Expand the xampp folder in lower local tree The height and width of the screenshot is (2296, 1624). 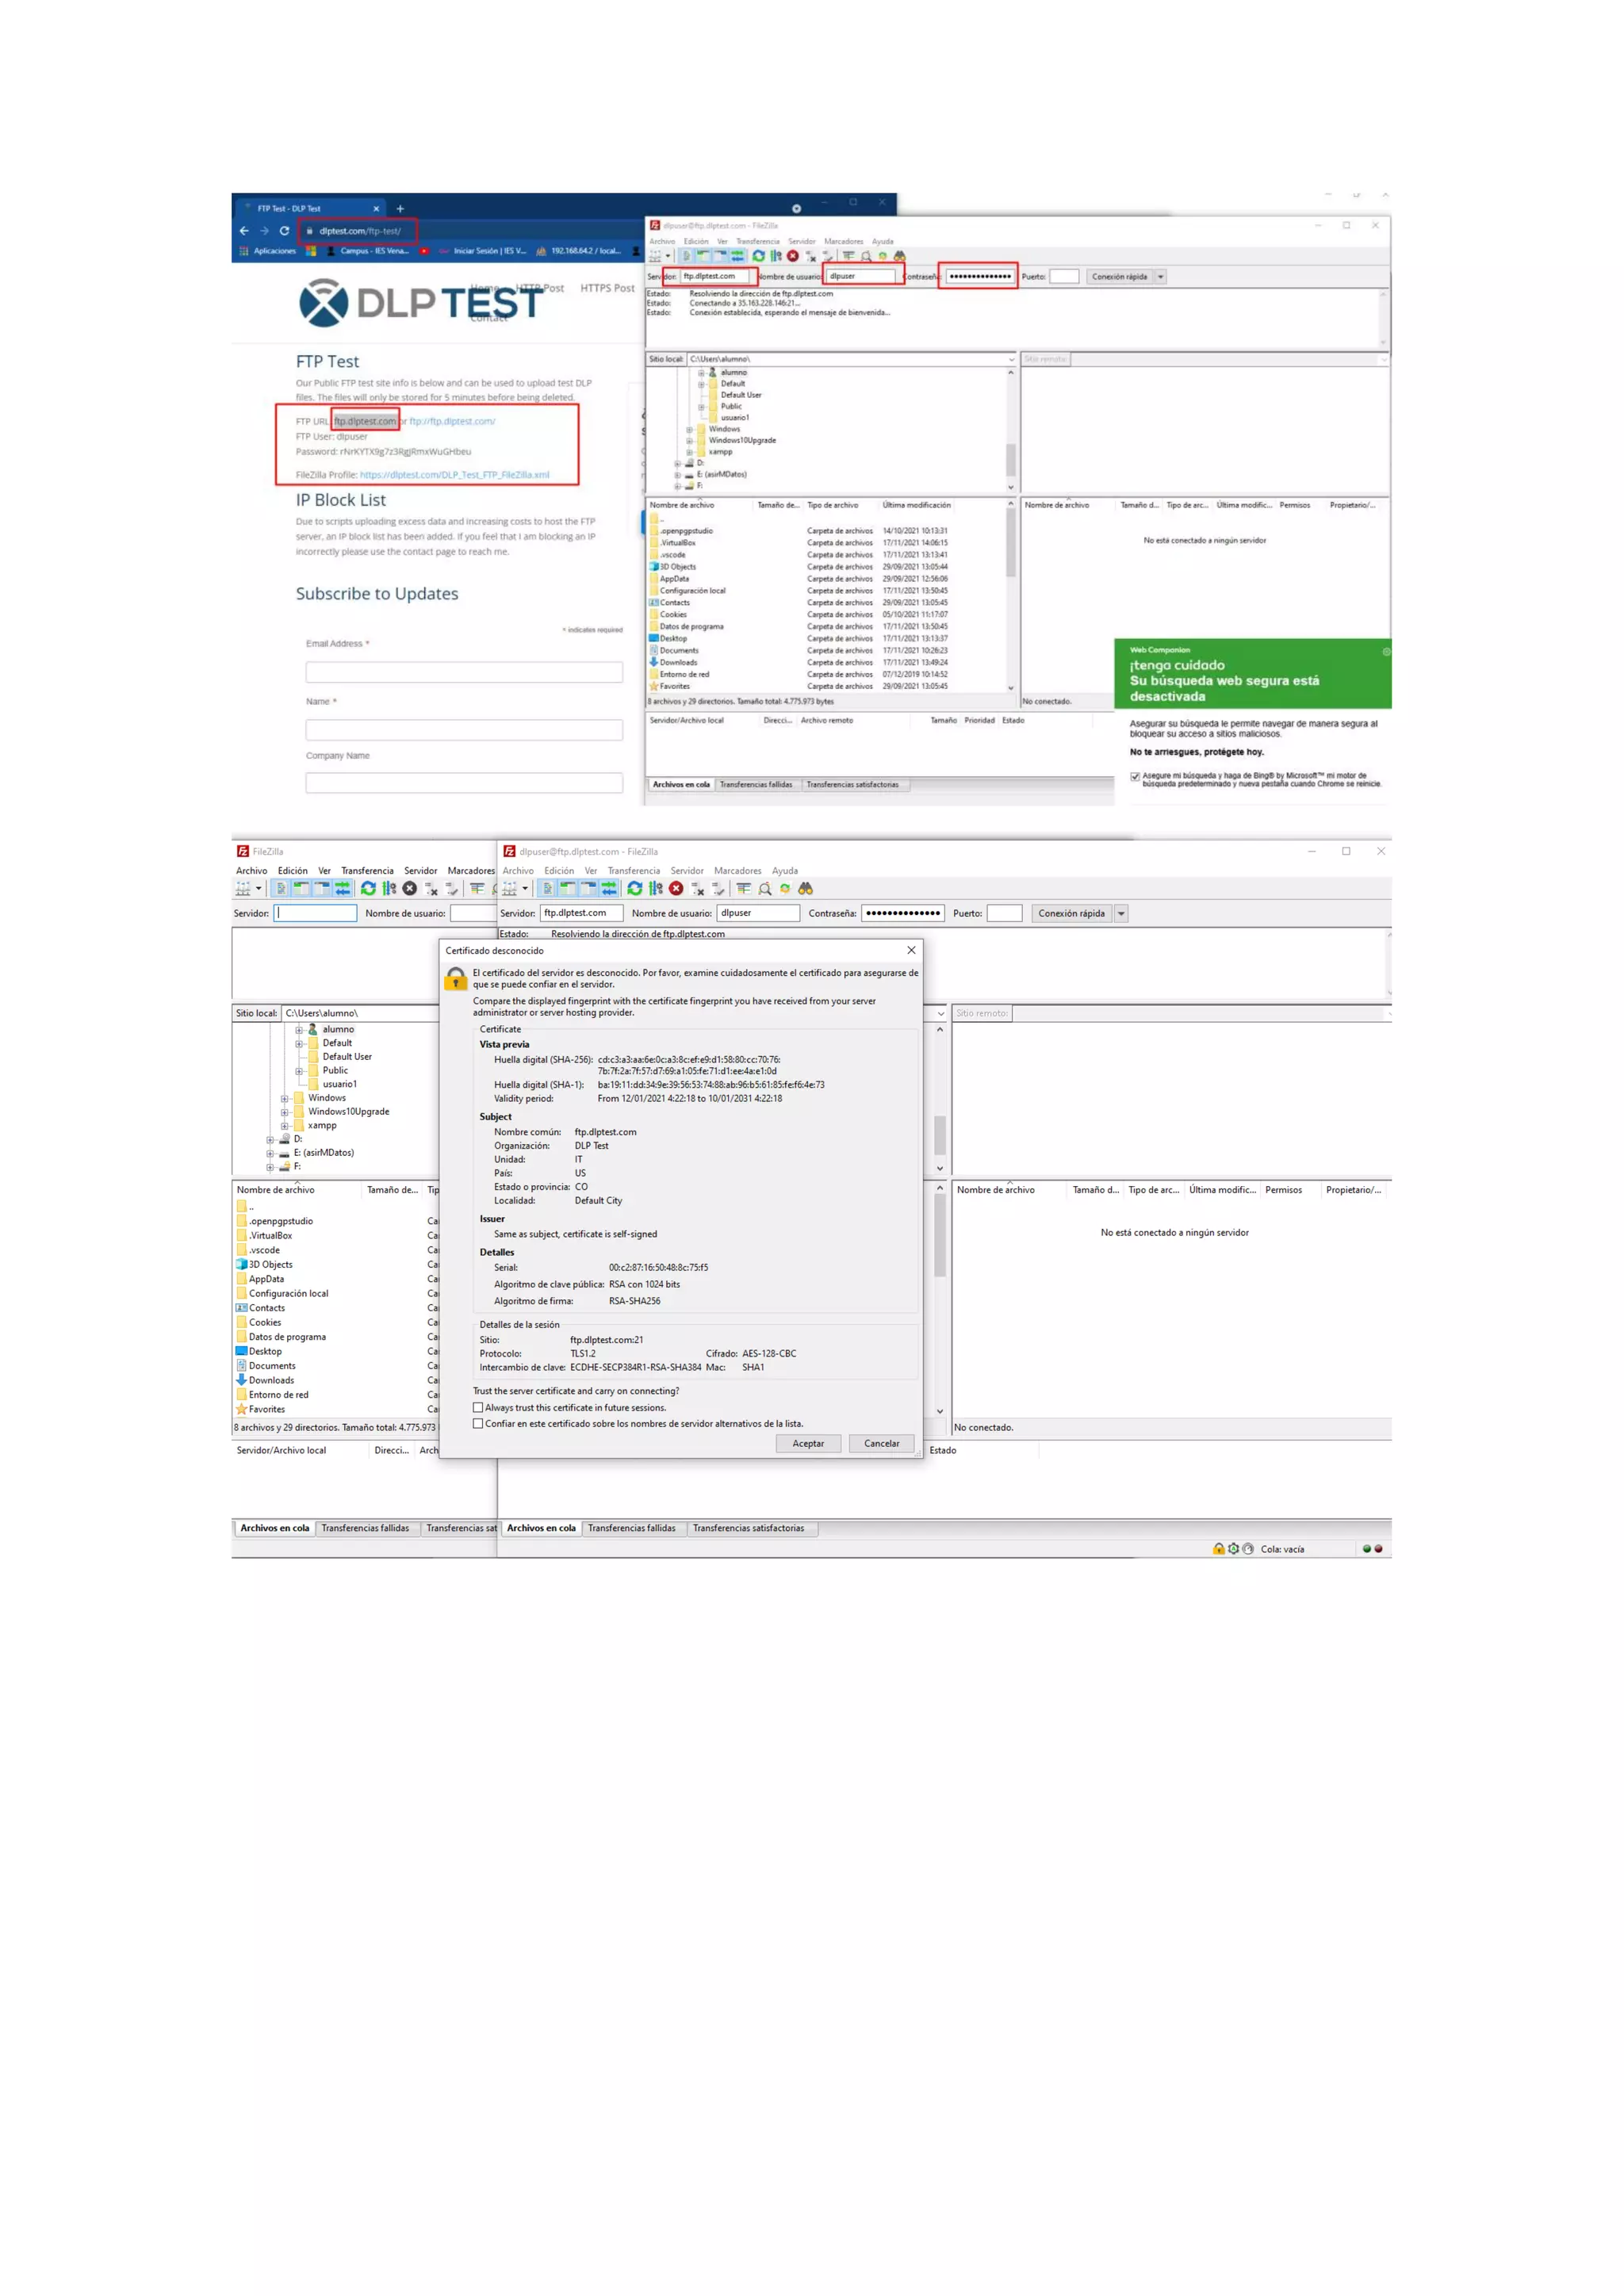tap(285, 1126)
